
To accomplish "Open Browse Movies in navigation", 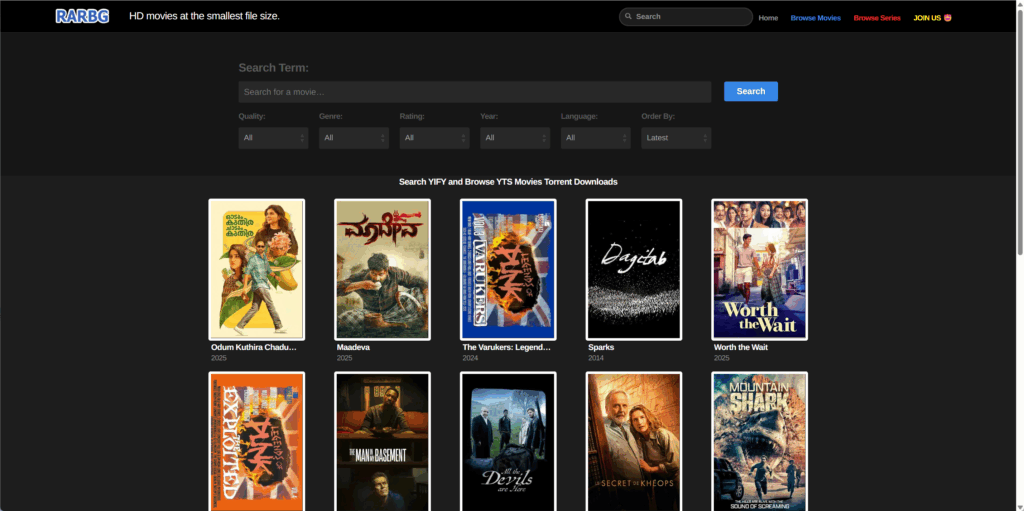I will [815, 18].
